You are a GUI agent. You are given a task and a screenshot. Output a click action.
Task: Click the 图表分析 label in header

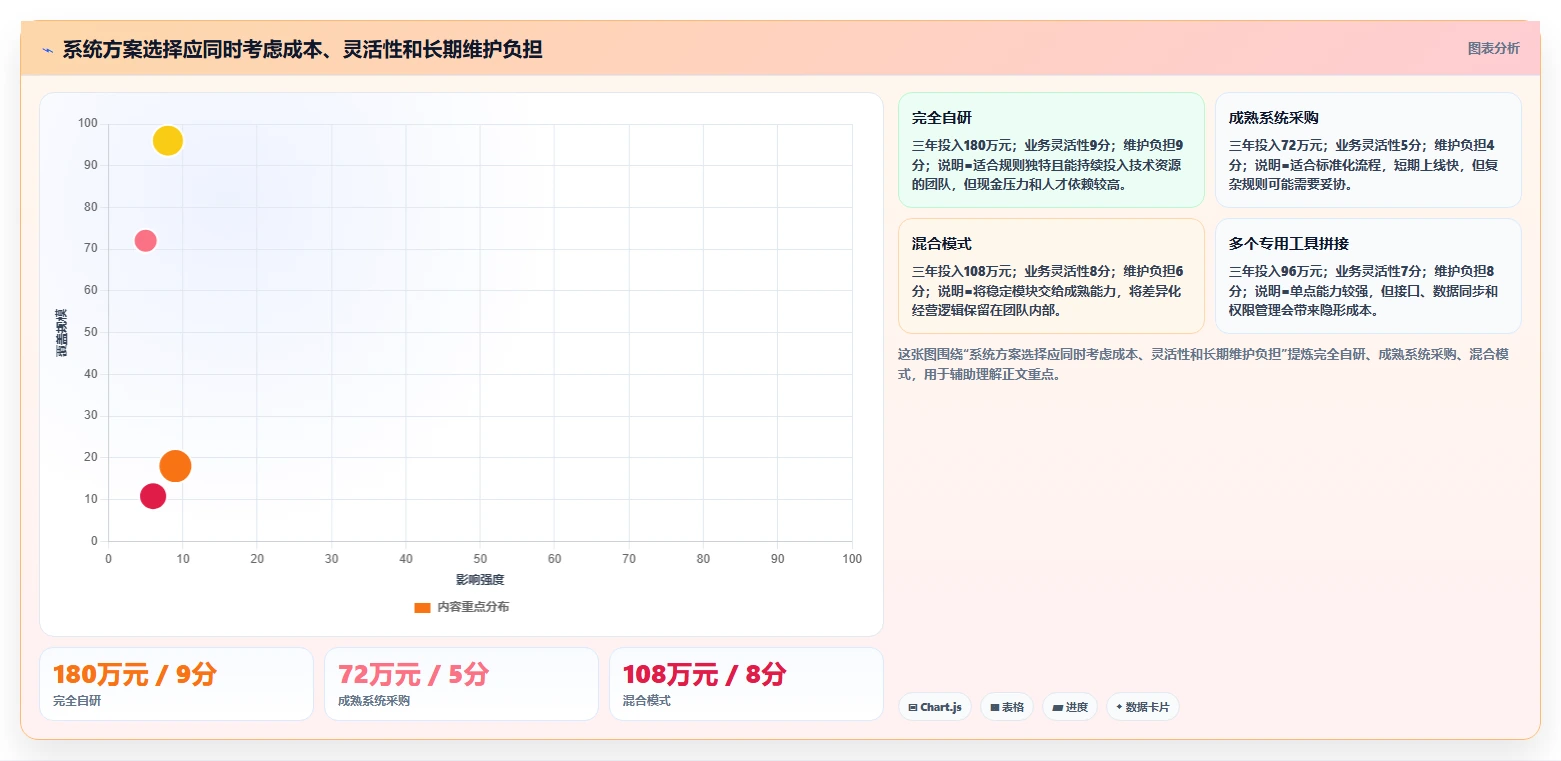coord(1493,48)
